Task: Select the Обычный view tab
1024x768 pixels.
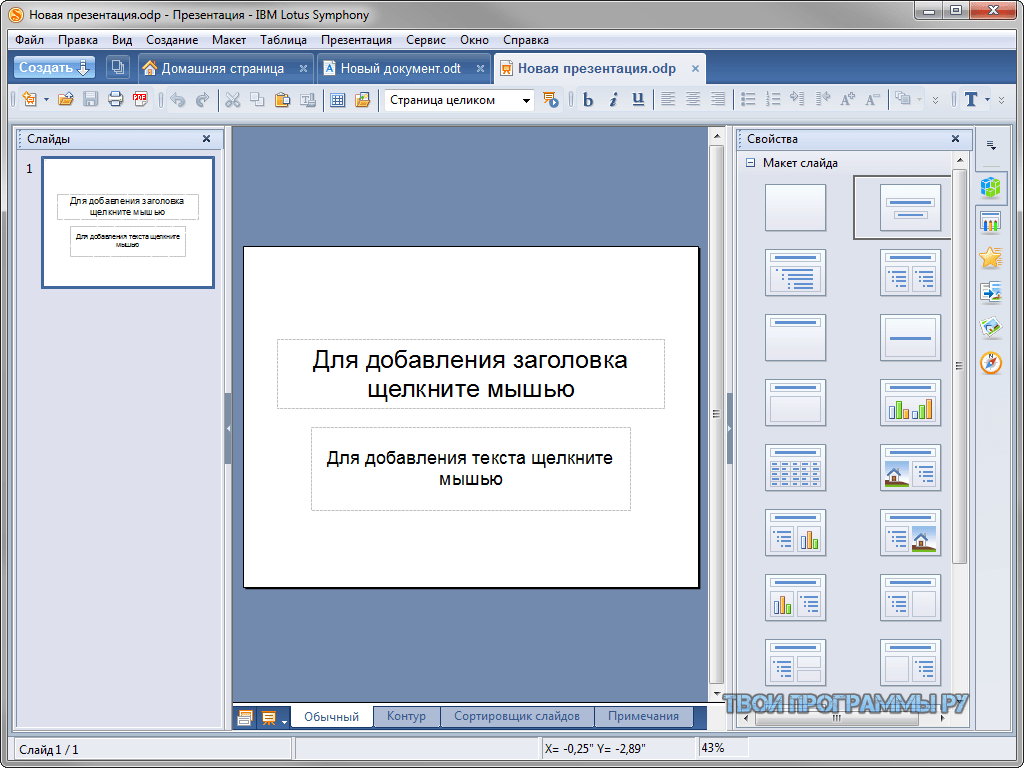Action: point(332,716)
